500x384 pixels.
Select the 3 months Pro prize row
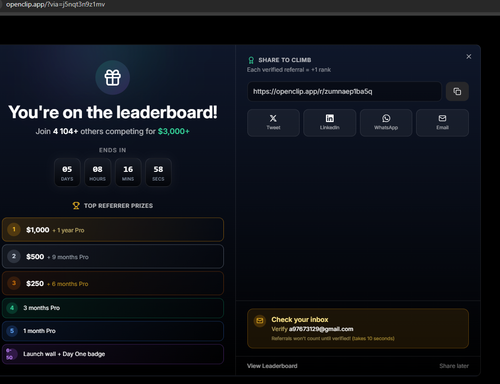pos(113,308)
